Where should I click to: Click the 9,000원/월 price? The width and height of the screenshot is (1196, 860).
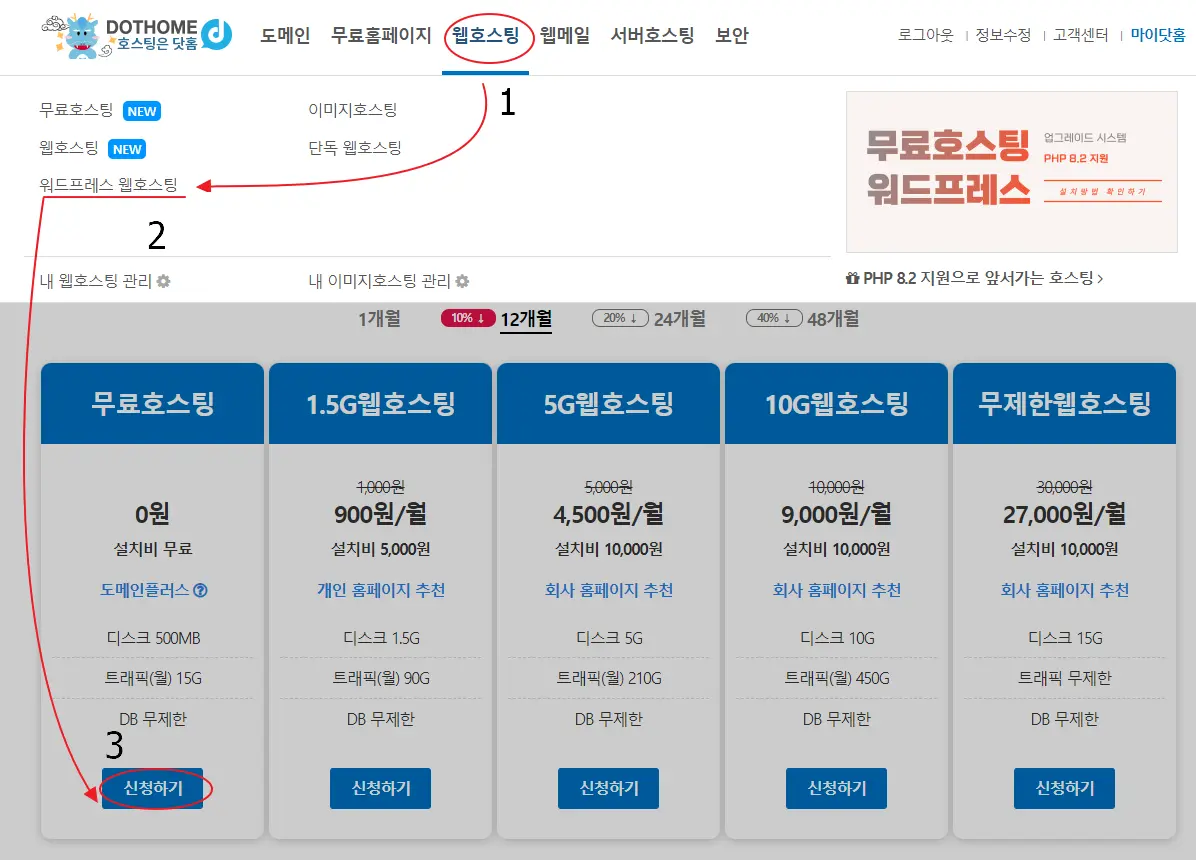click(837, 514)
